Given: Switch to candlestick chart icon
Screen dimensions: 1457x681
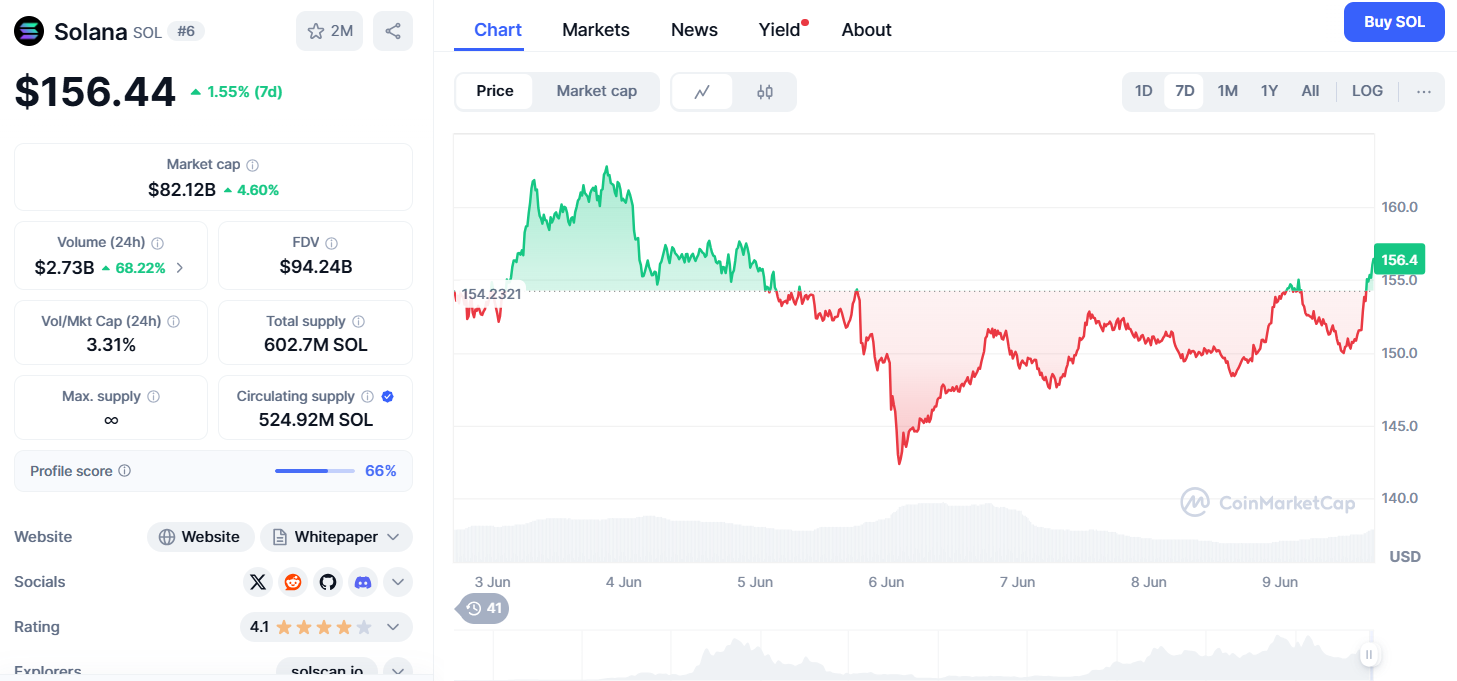Looking at the screenshot, I should click(765, 92).
